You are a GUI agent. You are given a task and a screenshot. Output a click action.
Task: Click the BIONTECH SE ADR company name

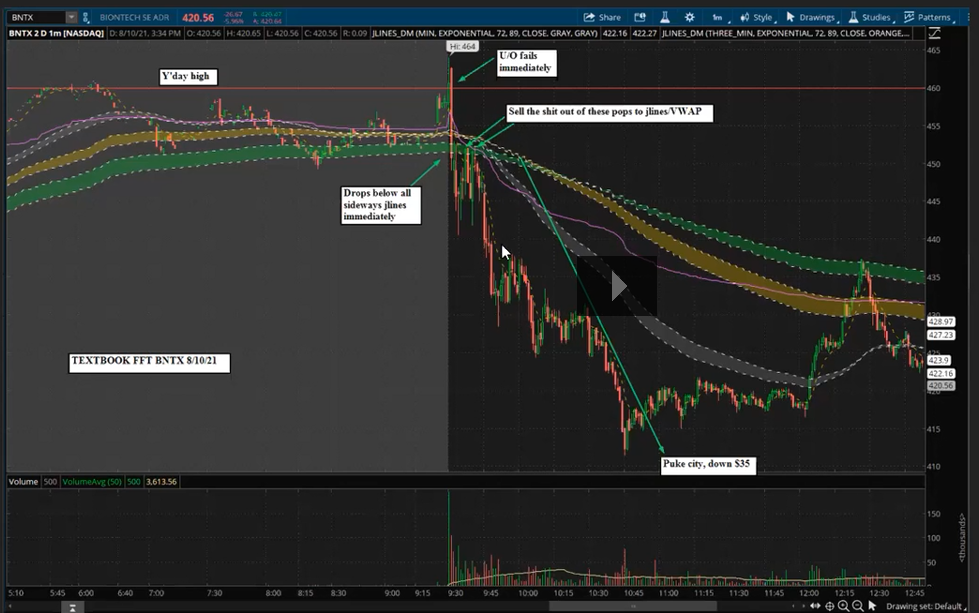coord(134,17)
